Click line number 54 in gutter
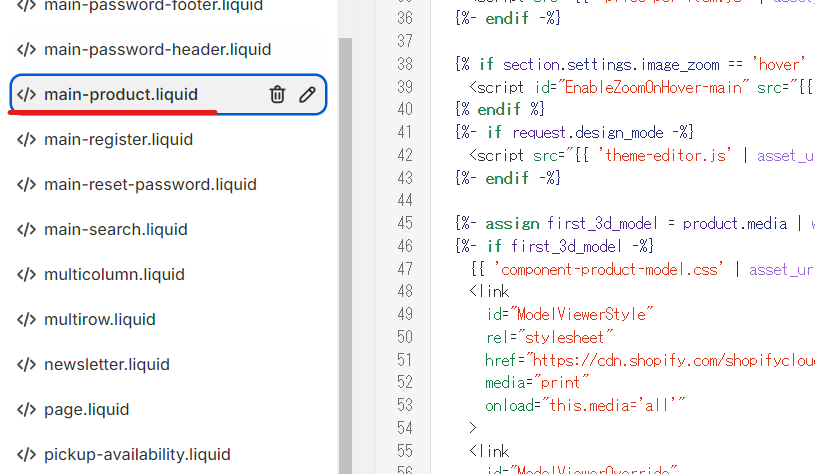 click(x=405, y=428)
